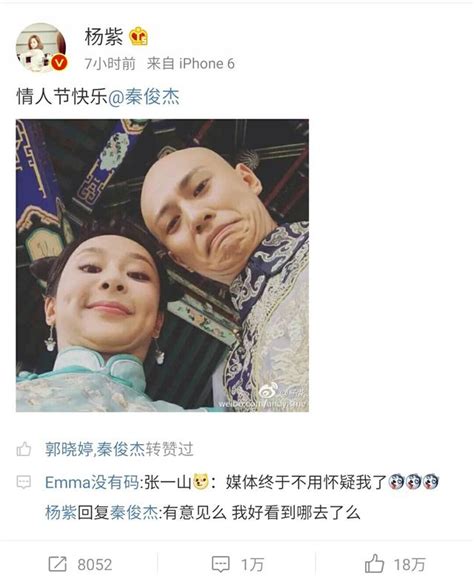Open comments via the bottom bubble icon
The image size is (474, 582).
pyautogui.click(x=220, y=564)
